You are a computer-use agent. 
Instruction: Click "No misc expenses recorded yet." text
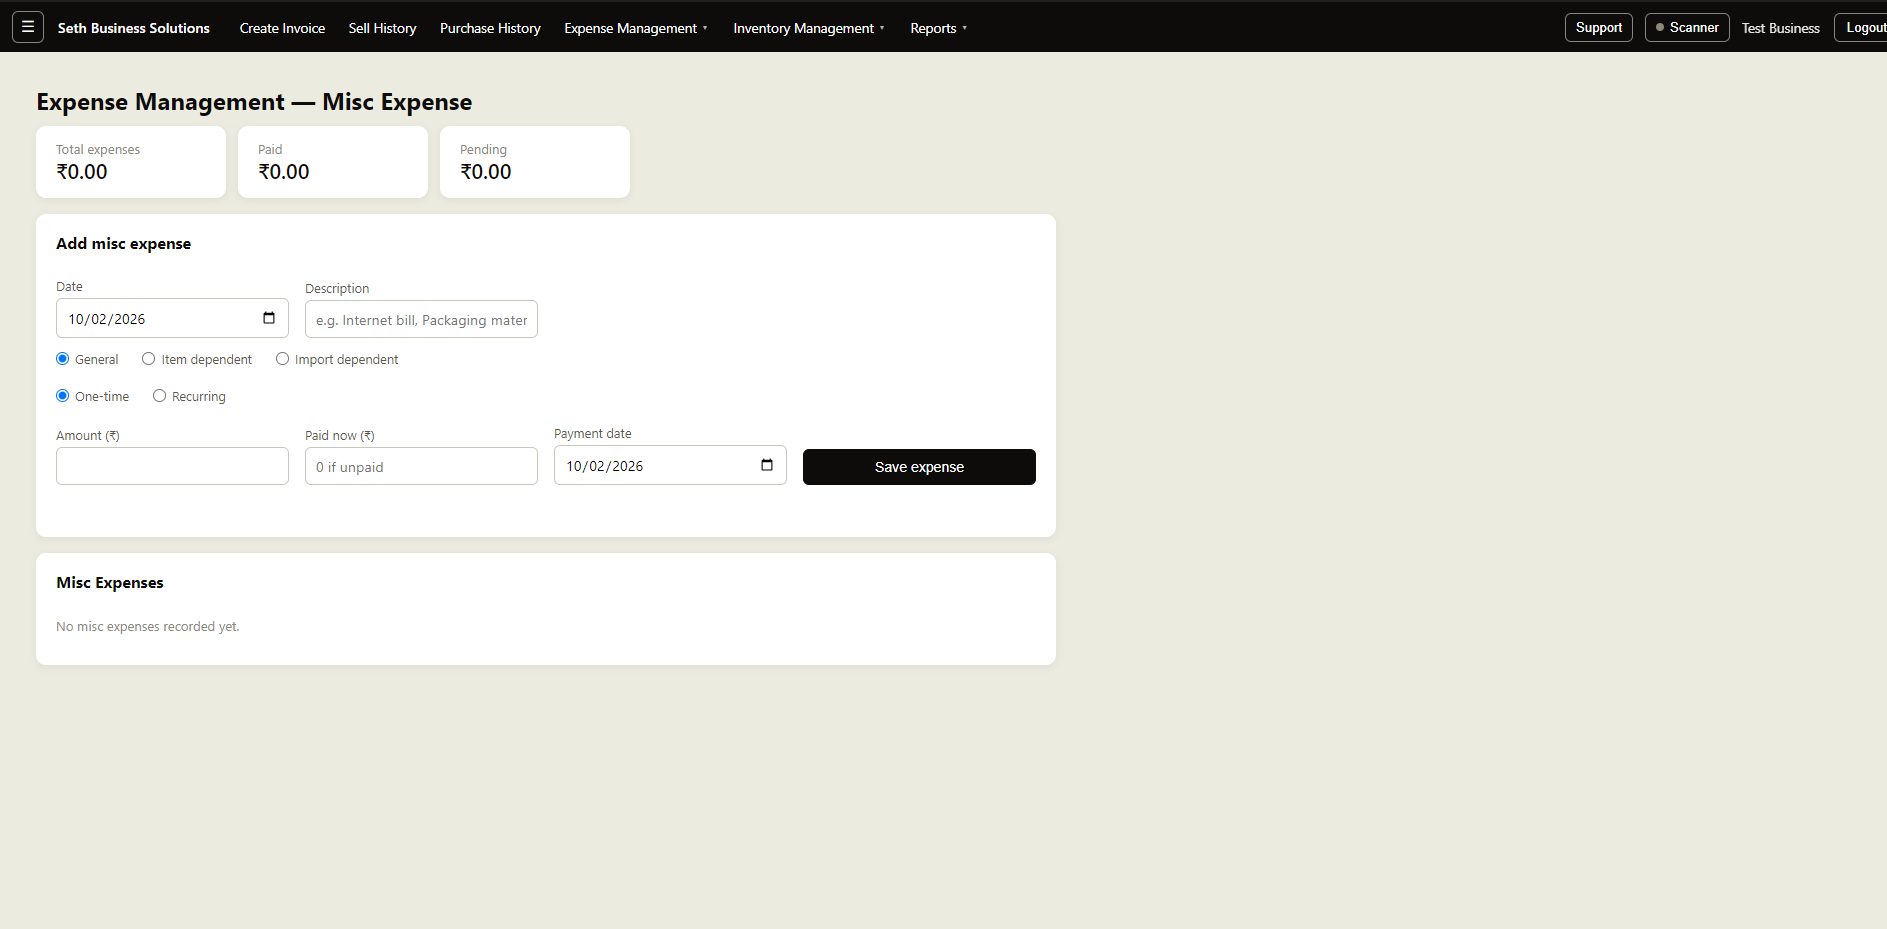click(148, 627)
